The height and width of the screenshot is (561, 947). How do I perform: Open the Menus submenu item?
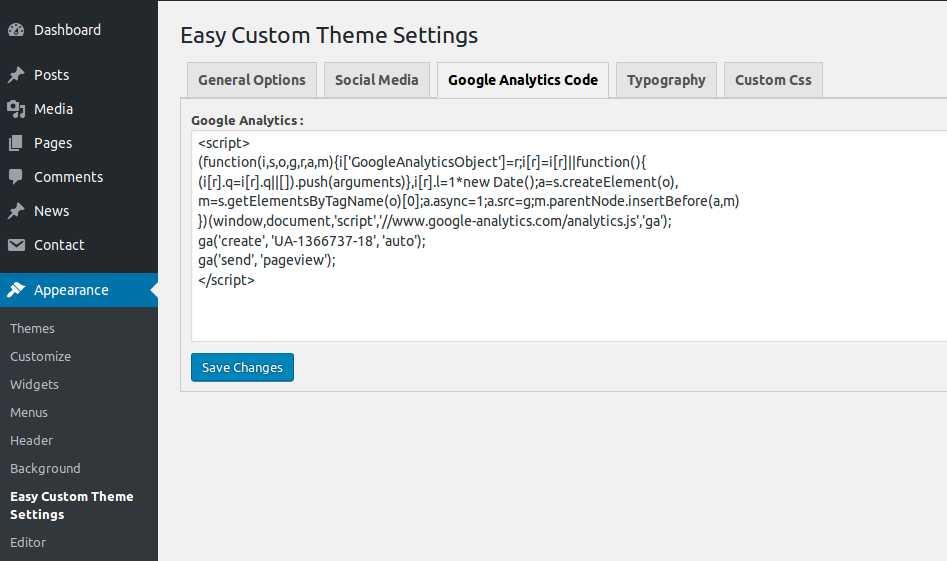click(x=29, y=412)
